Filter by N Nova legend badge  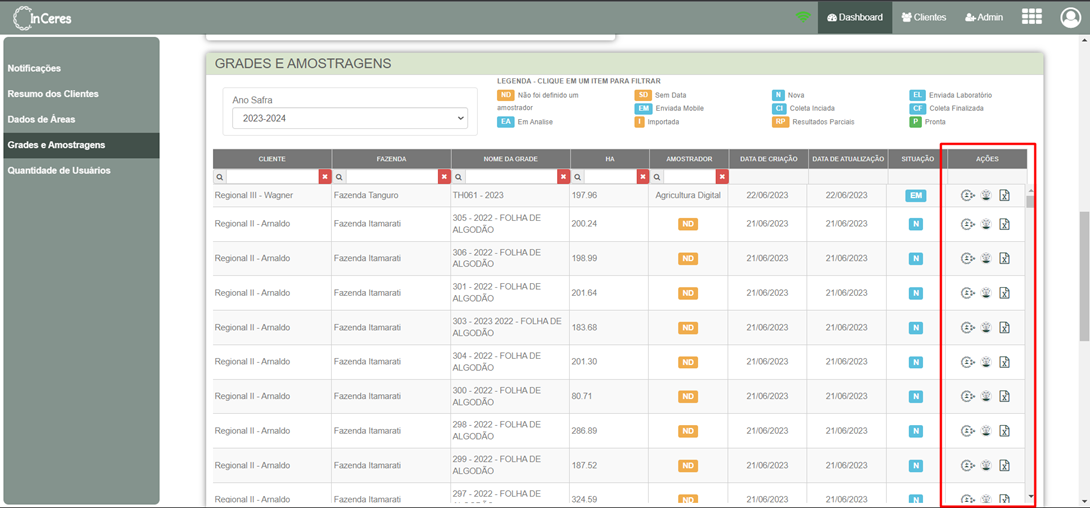pyautogui.click(x=778, y=95)
